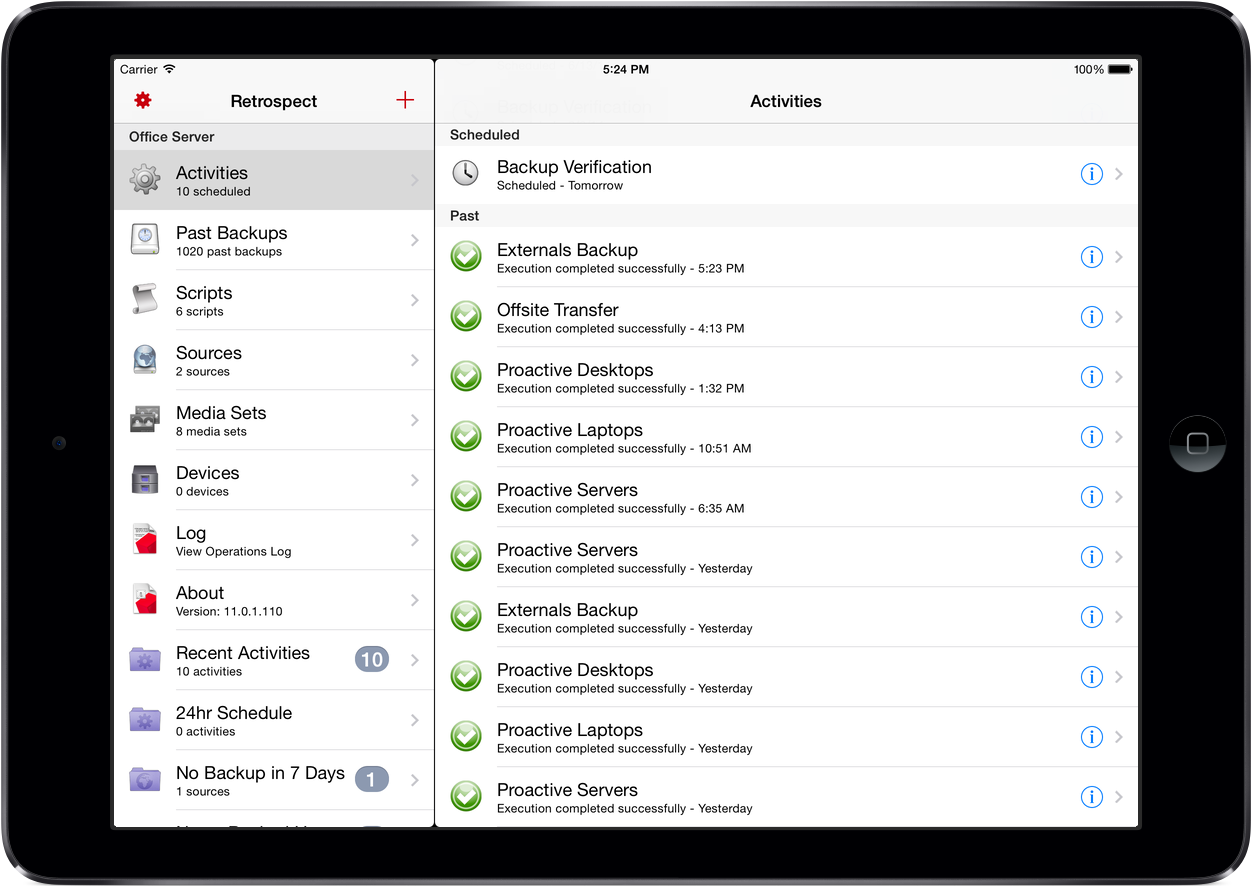
Task: Open Backup Verification details chevron
Action: 1119,174
